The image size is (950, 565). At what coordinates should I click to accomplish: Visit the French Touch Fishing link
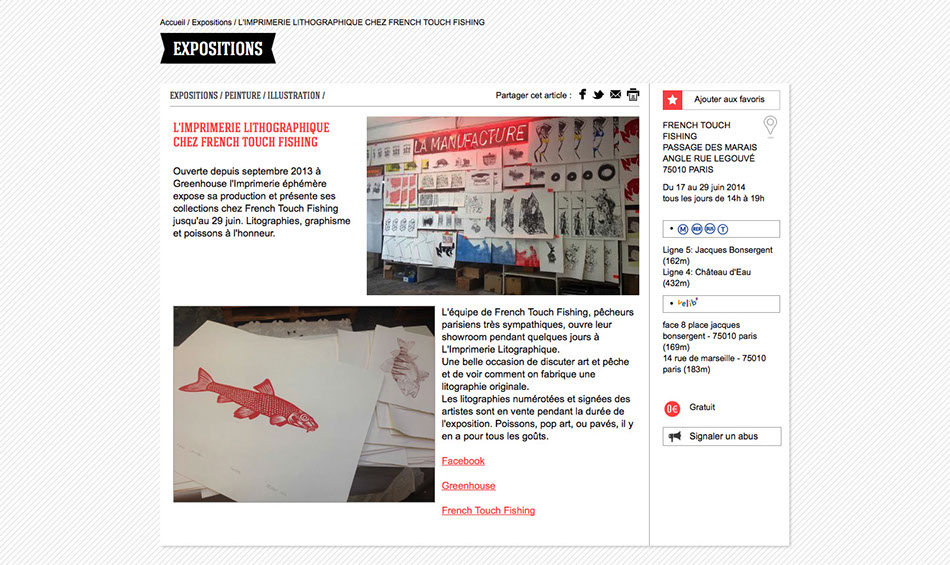coord(488,510)
